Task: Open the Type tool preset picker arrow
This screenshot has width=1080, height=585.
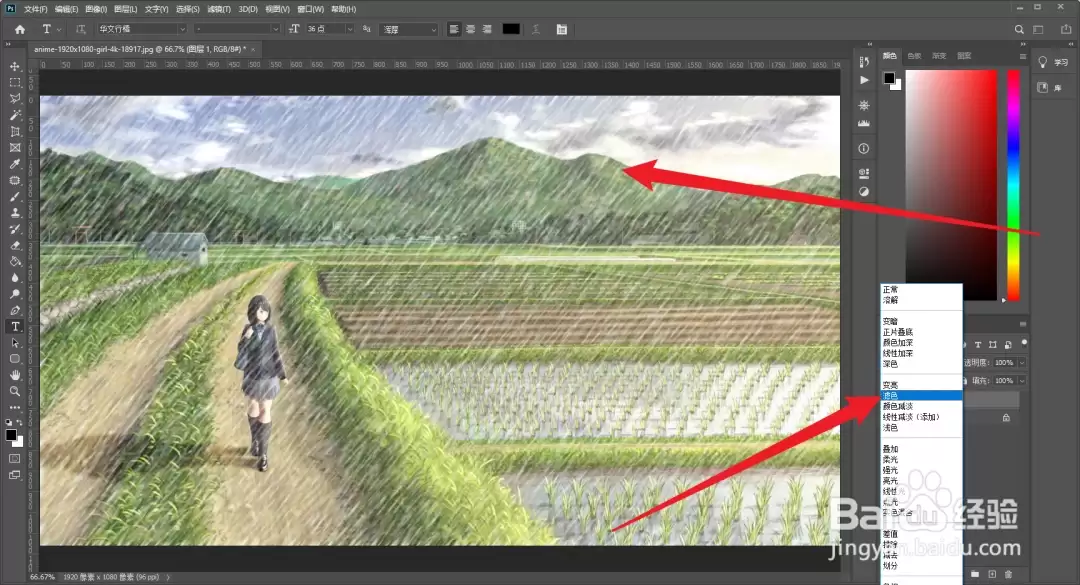Action: [59, 30]
